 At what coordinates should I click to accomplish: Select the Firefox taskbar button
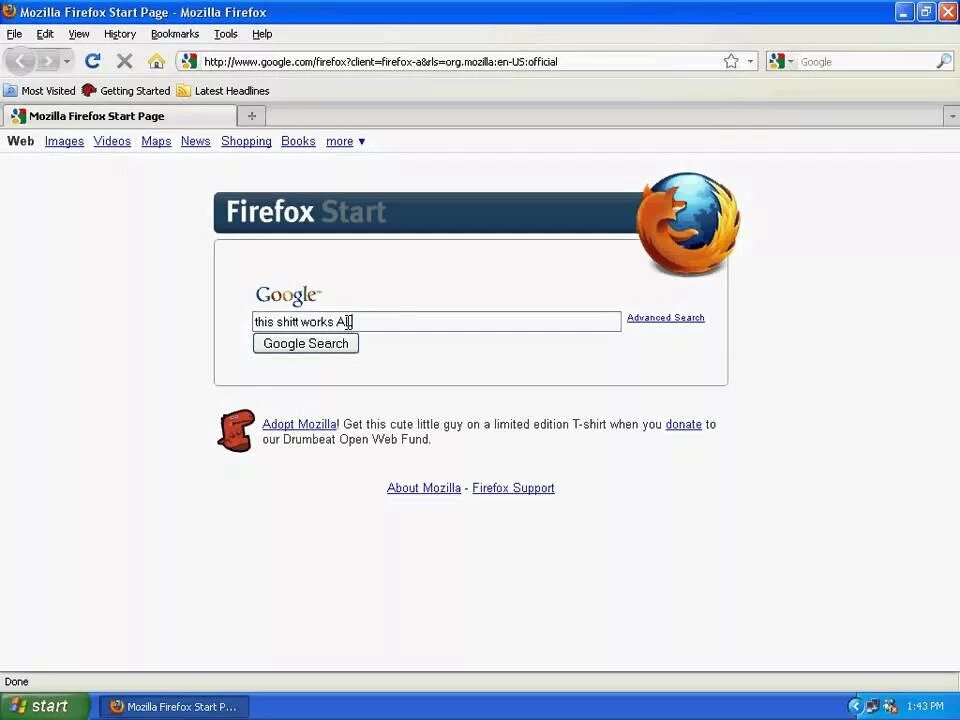174,707
